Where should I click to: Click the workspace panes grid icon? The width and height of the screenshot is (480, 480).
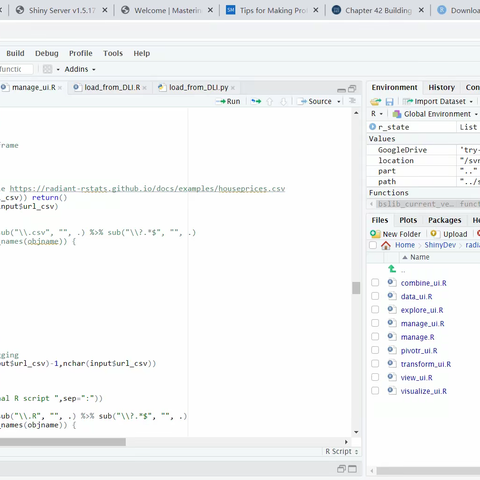point(48,69)
